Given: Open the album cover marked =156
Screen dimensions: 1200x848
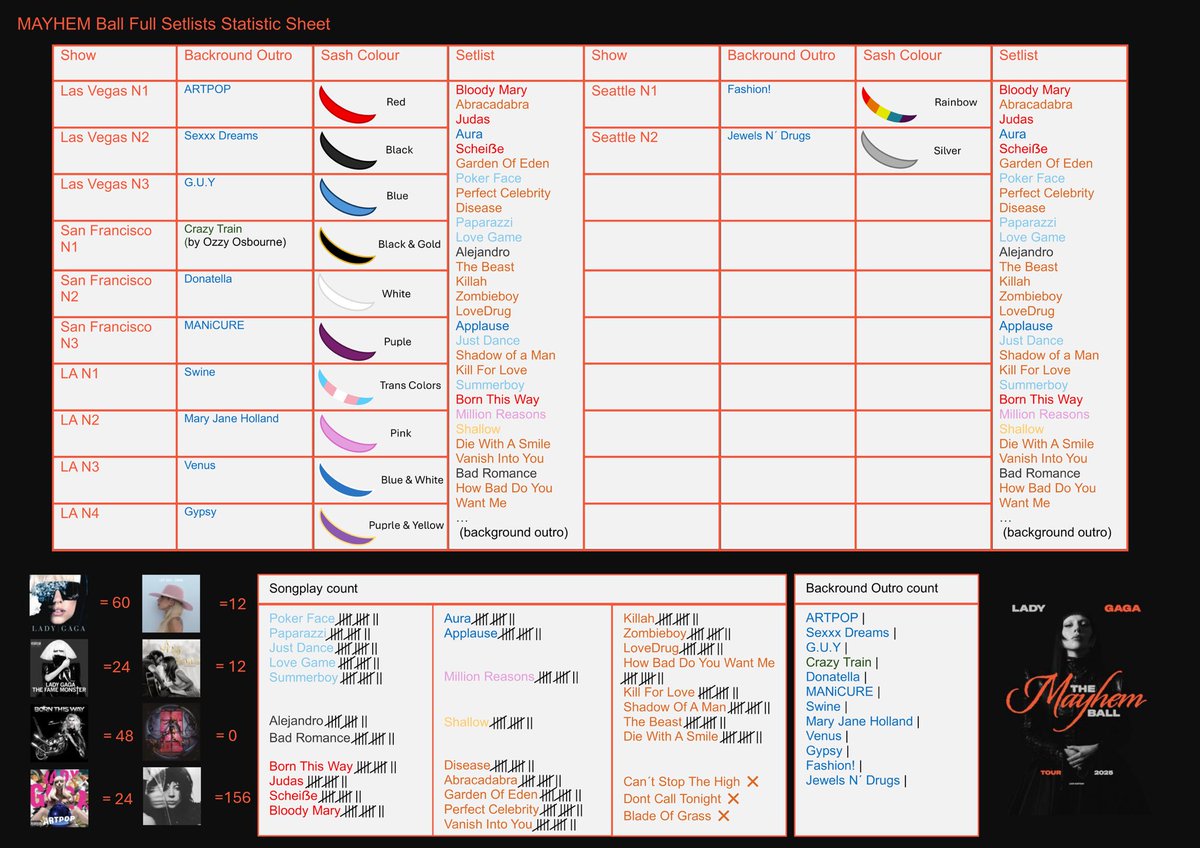Looking at the screenshot, I should pos(171,797).
